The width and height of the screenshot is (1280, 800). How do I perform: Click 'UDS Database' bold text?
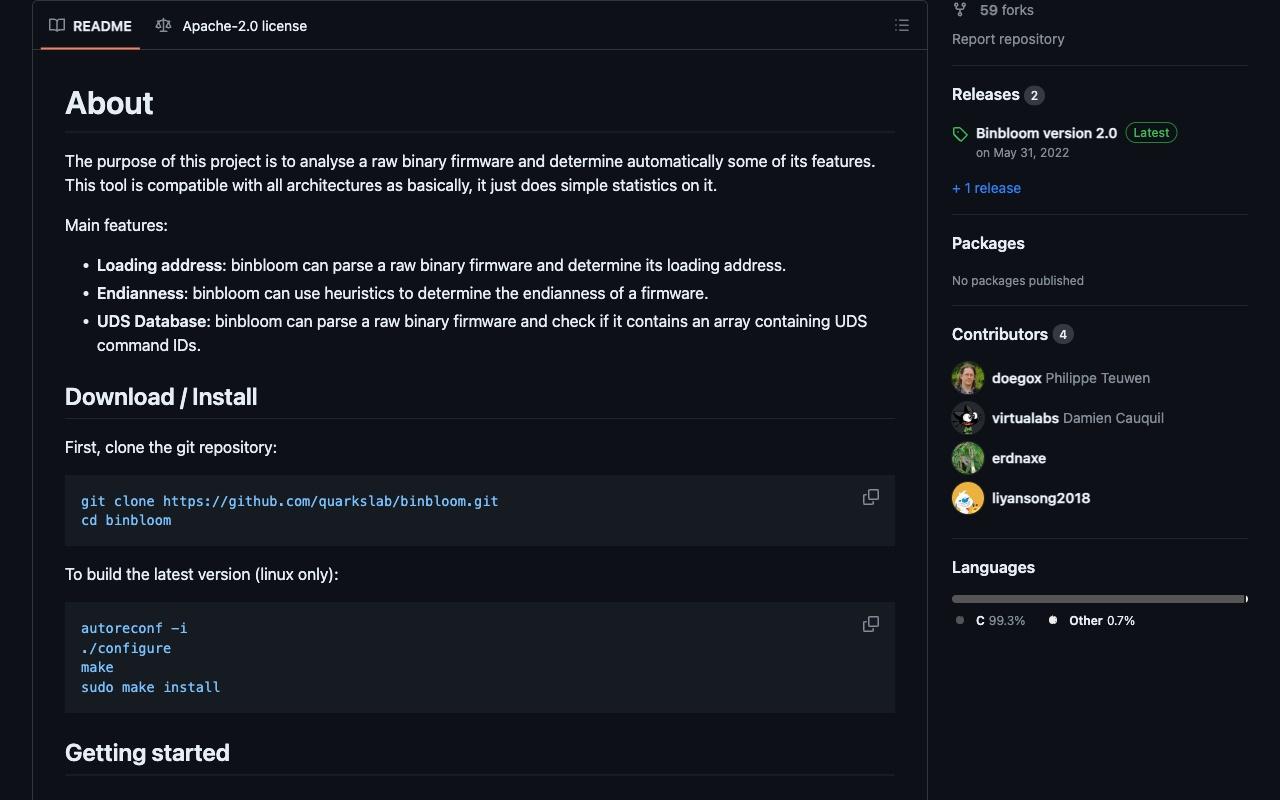tap(151, 321)
